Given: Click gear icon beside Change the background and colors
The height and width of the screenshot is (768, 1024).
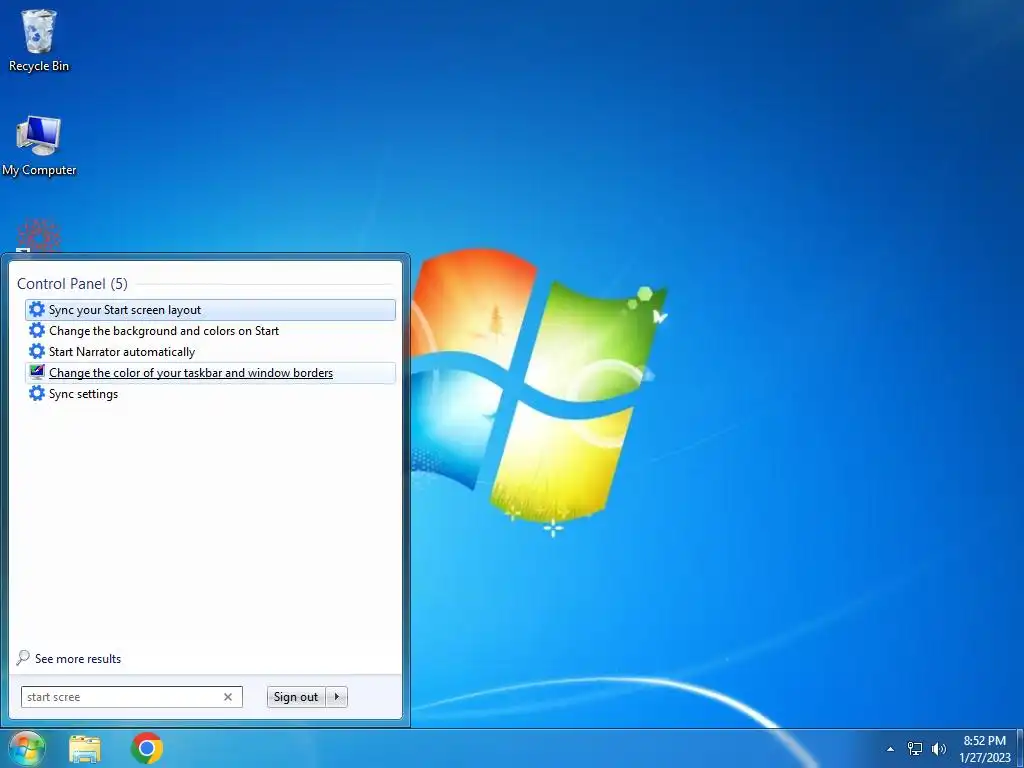Looking at the screenshot, I should pos(37,330).
